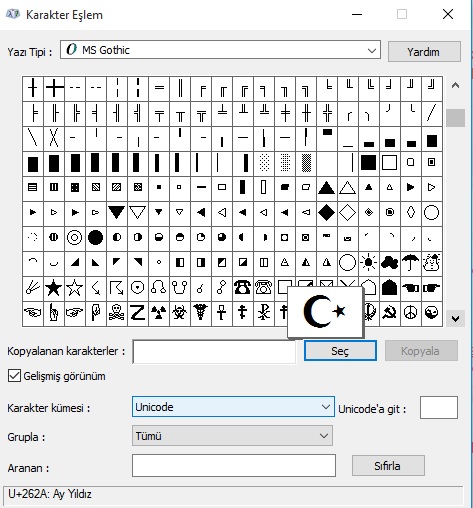
Task: Pick the black diamond character
Action: click(x=326, y=212)
